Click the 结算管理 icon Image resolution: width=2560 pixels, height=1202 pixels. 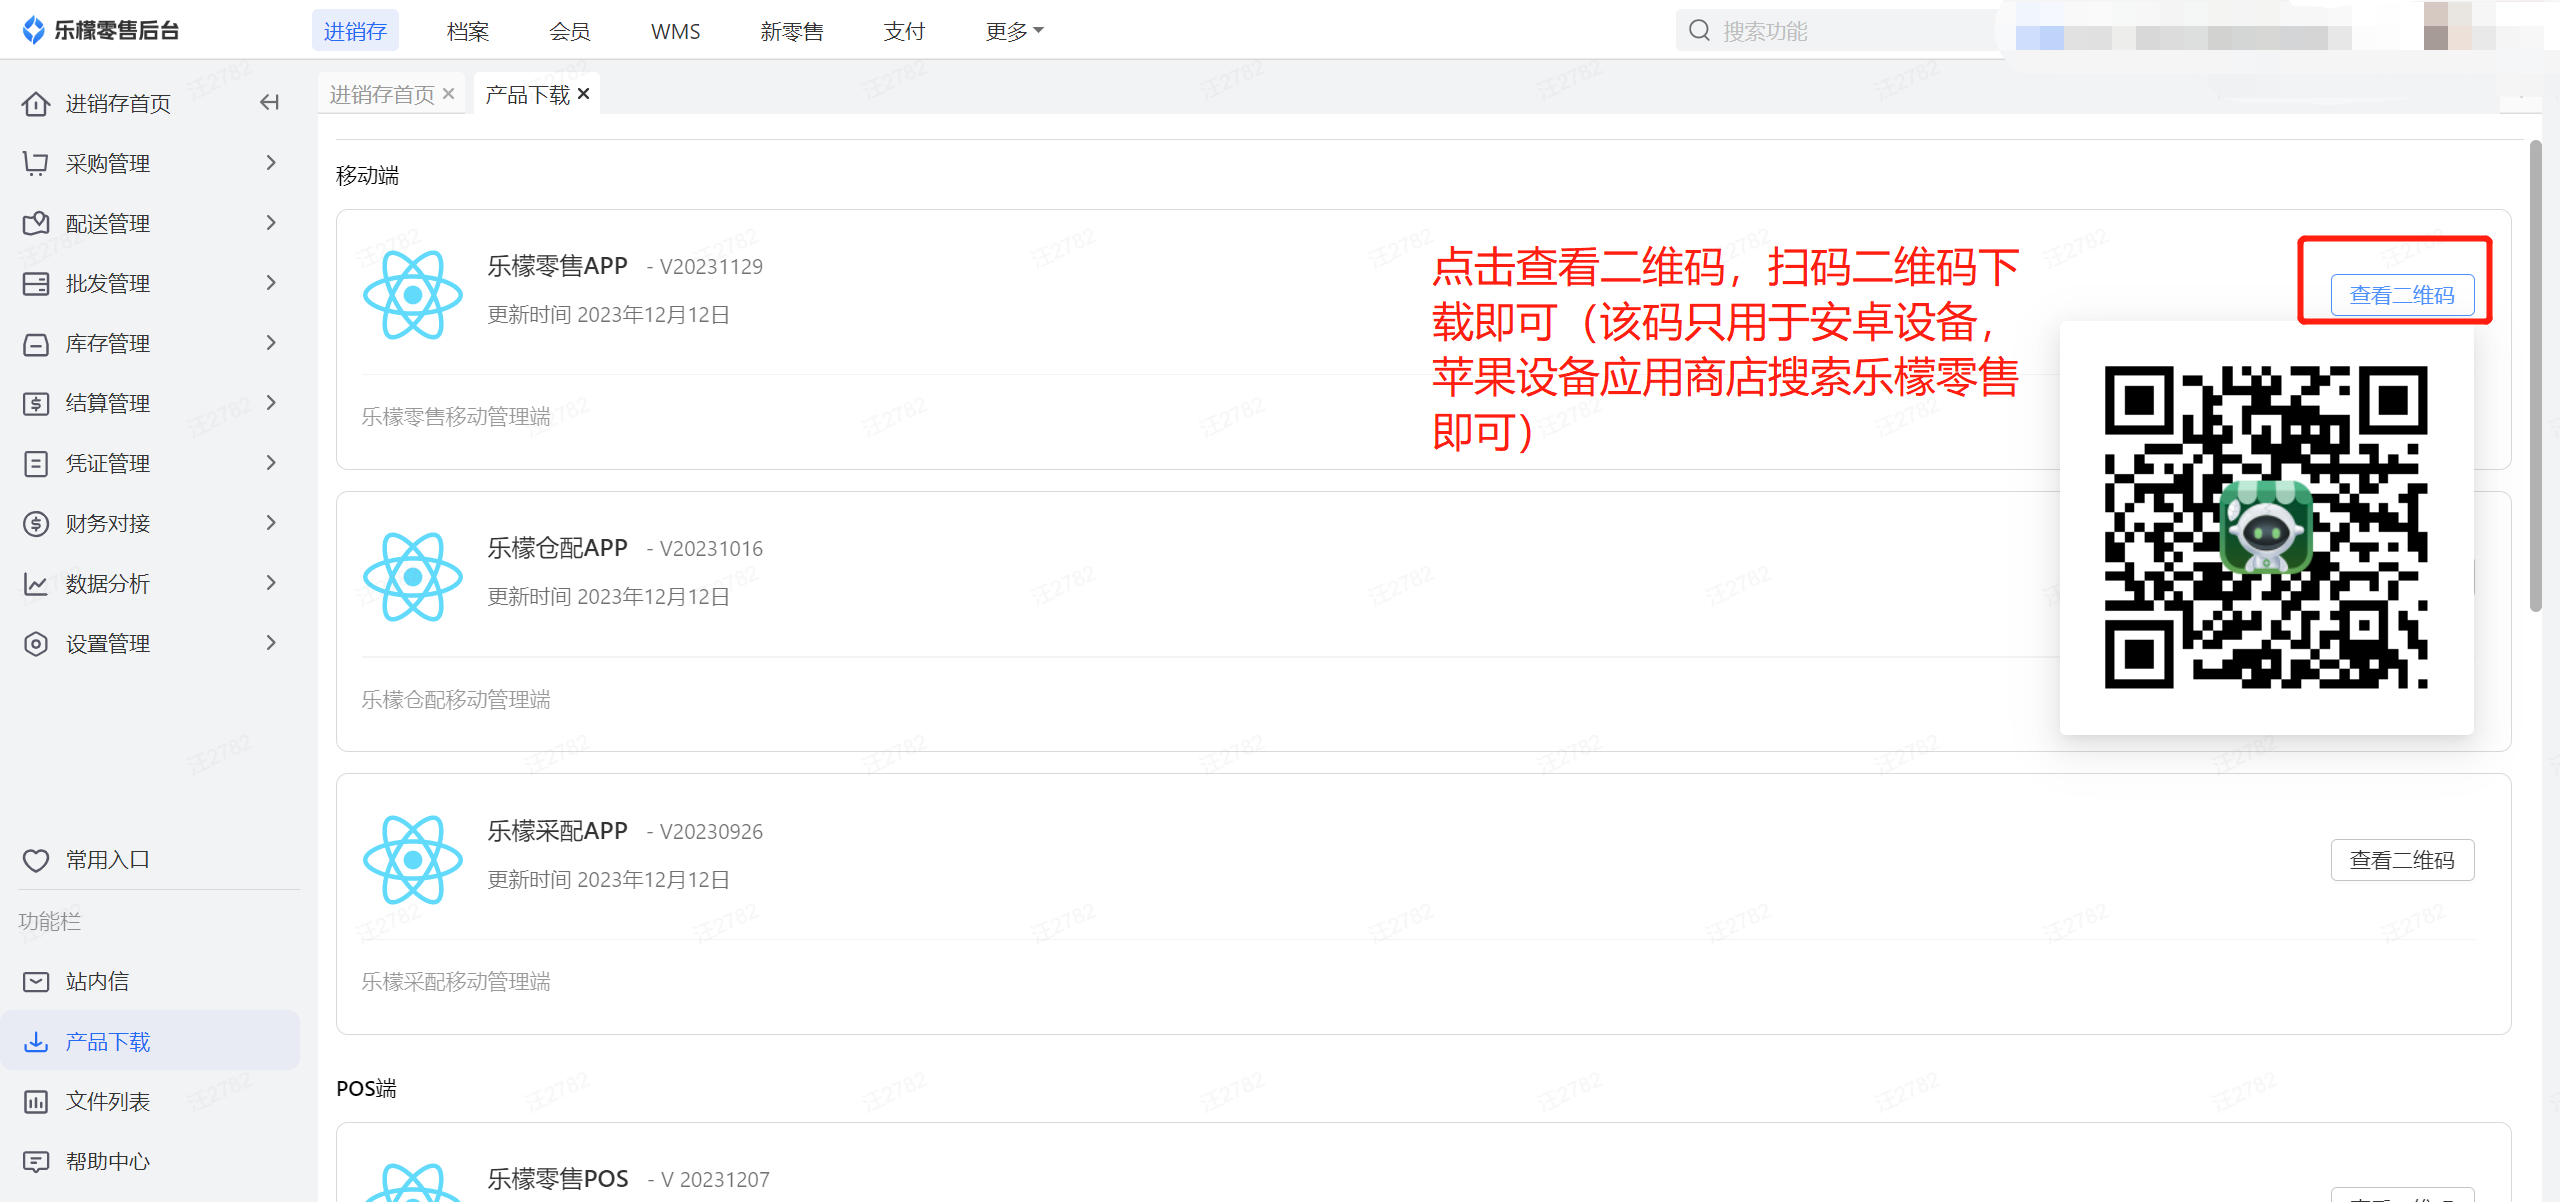[x=36, y=404]
